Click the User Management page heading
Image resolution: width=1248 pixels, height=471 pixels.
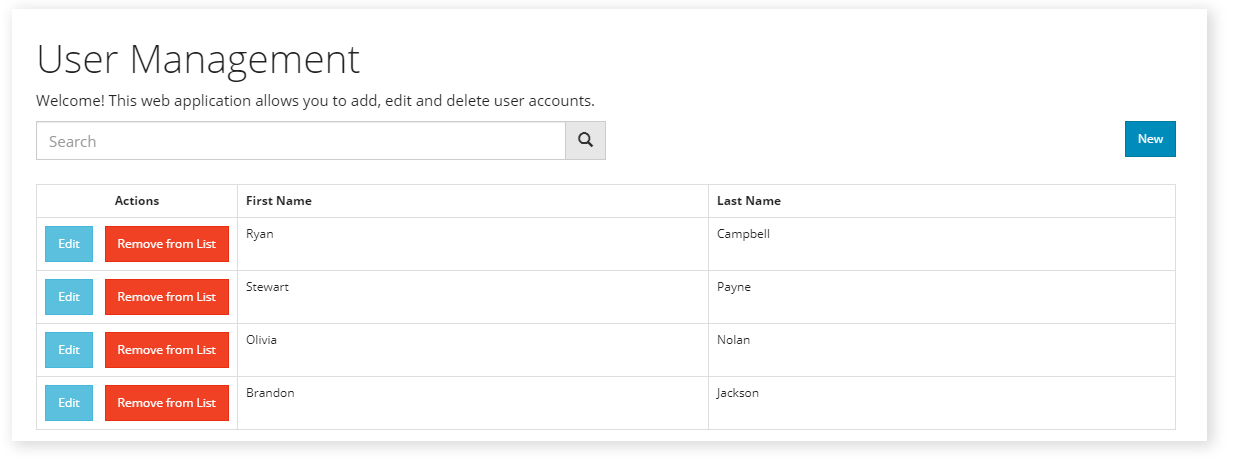[x=198, y=60]
